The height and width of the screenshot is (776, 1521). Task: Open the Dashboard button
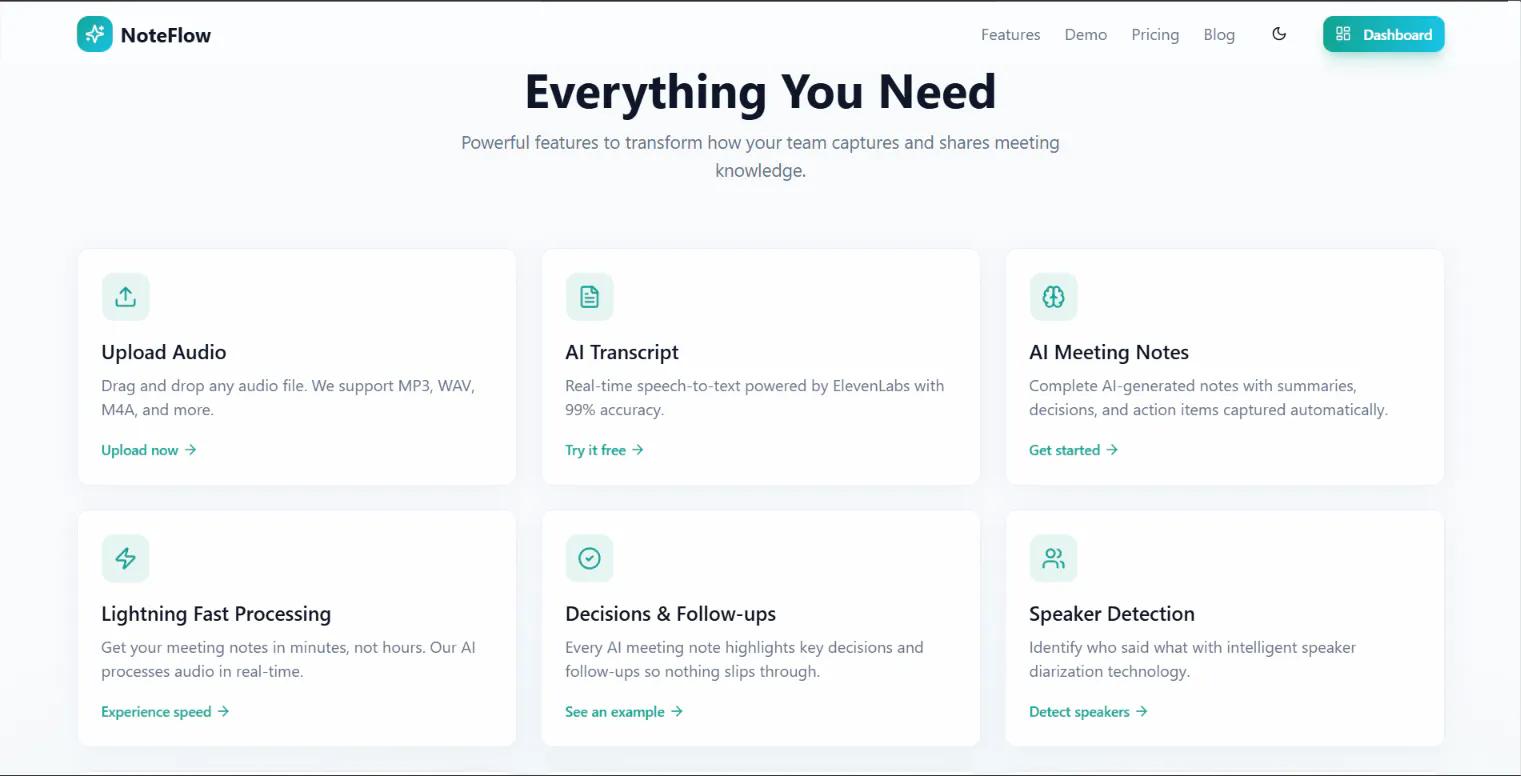pos(1383,34)
